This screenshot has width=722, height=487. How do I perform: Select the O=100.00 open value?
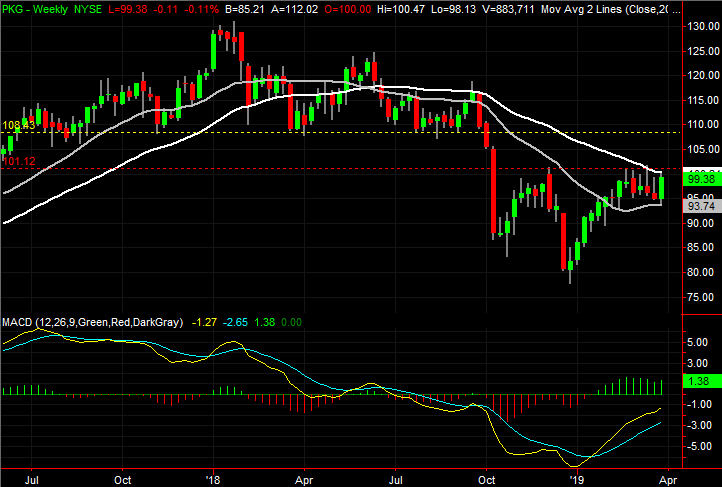point(348,9)
